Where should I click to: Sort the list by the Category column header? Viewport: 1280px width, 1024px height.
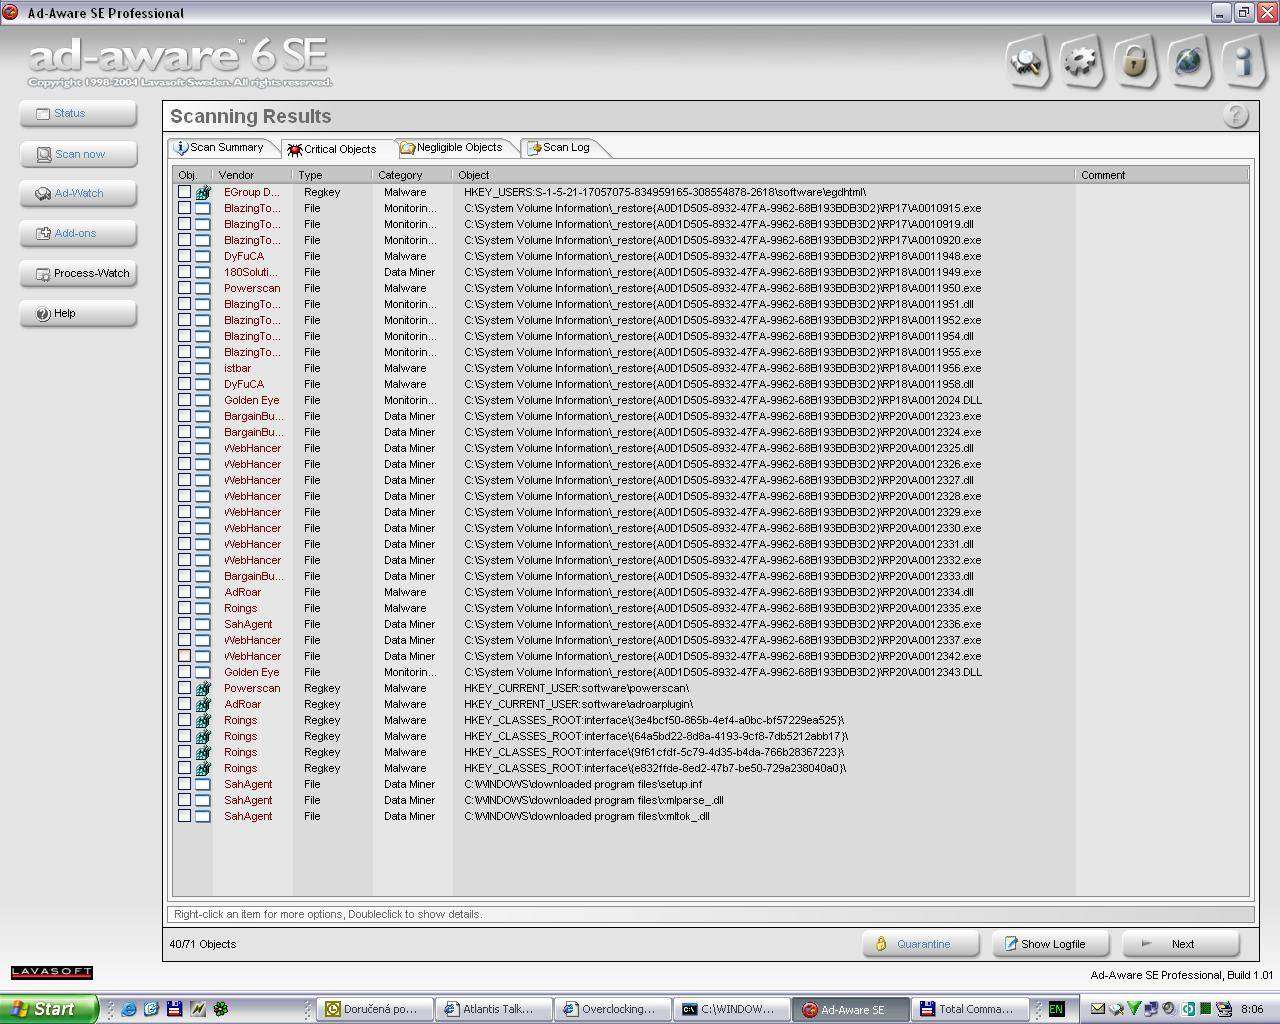coord(412,175)
